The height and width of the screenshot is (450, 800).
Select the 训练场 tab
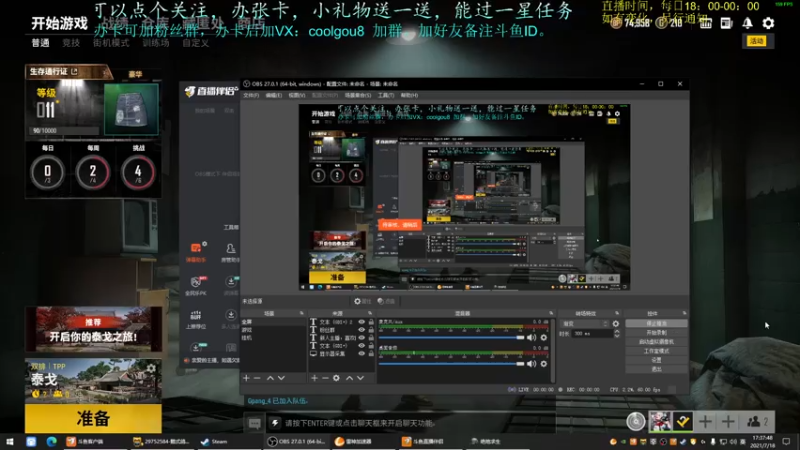(156, 43)
